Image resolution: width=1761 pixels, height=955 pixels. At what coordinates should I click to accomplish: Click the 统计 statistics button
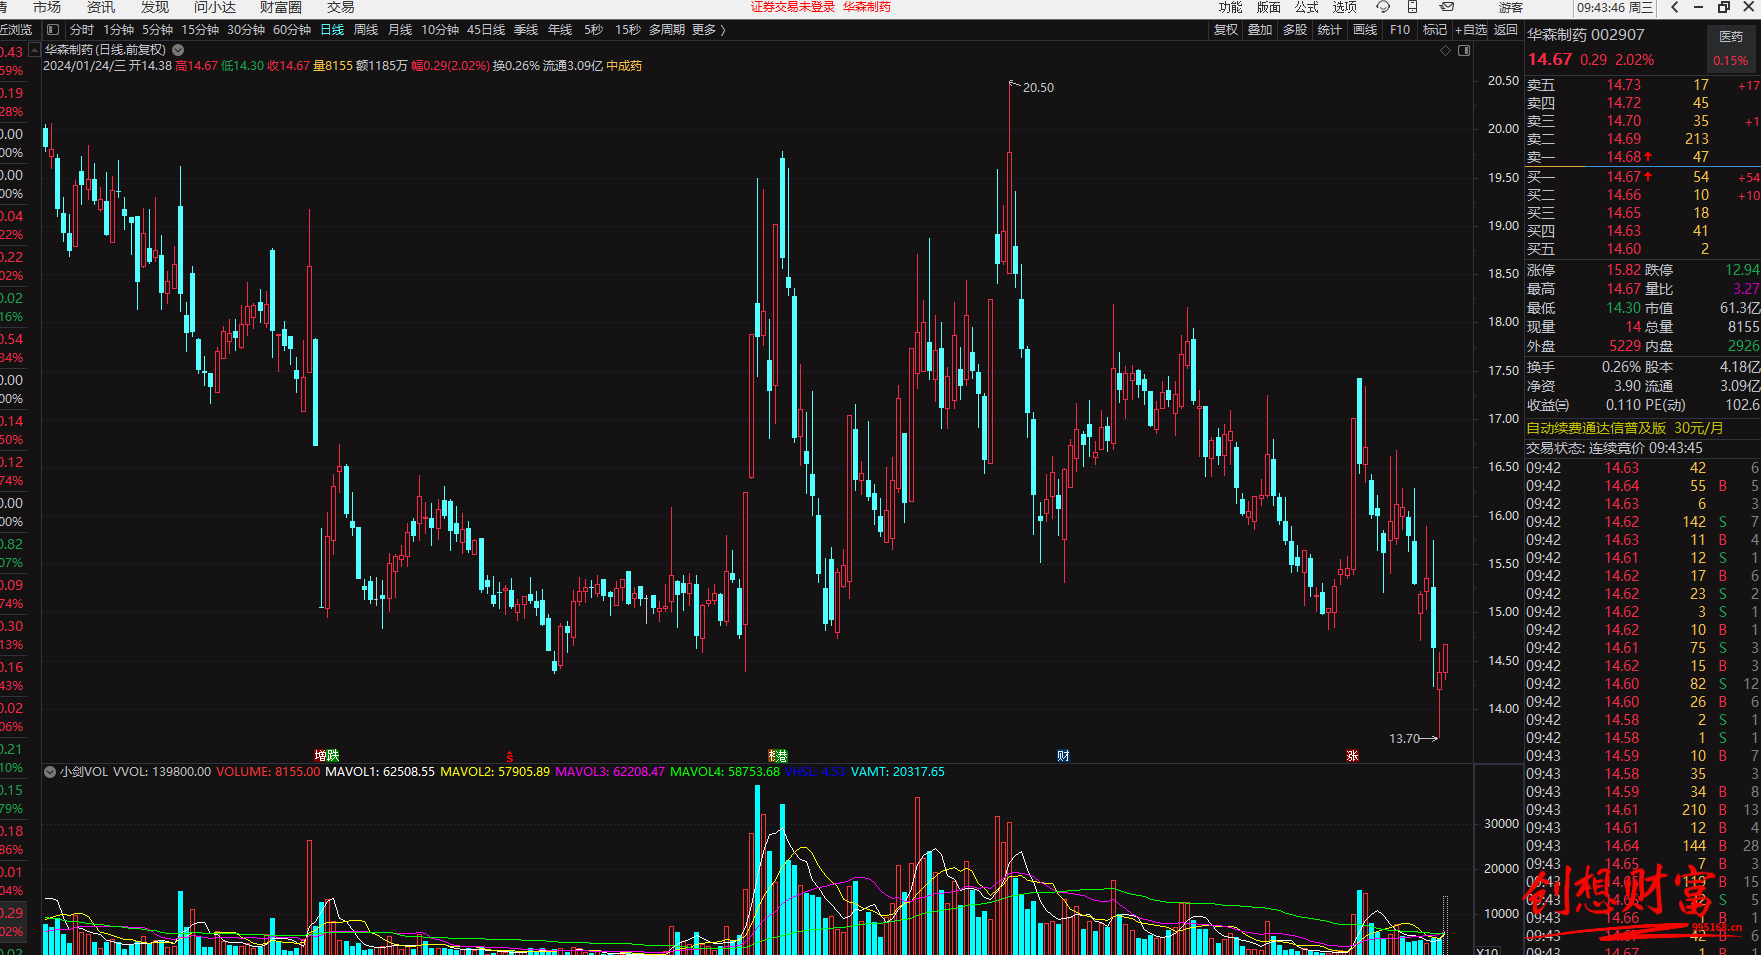(1330, 30)
